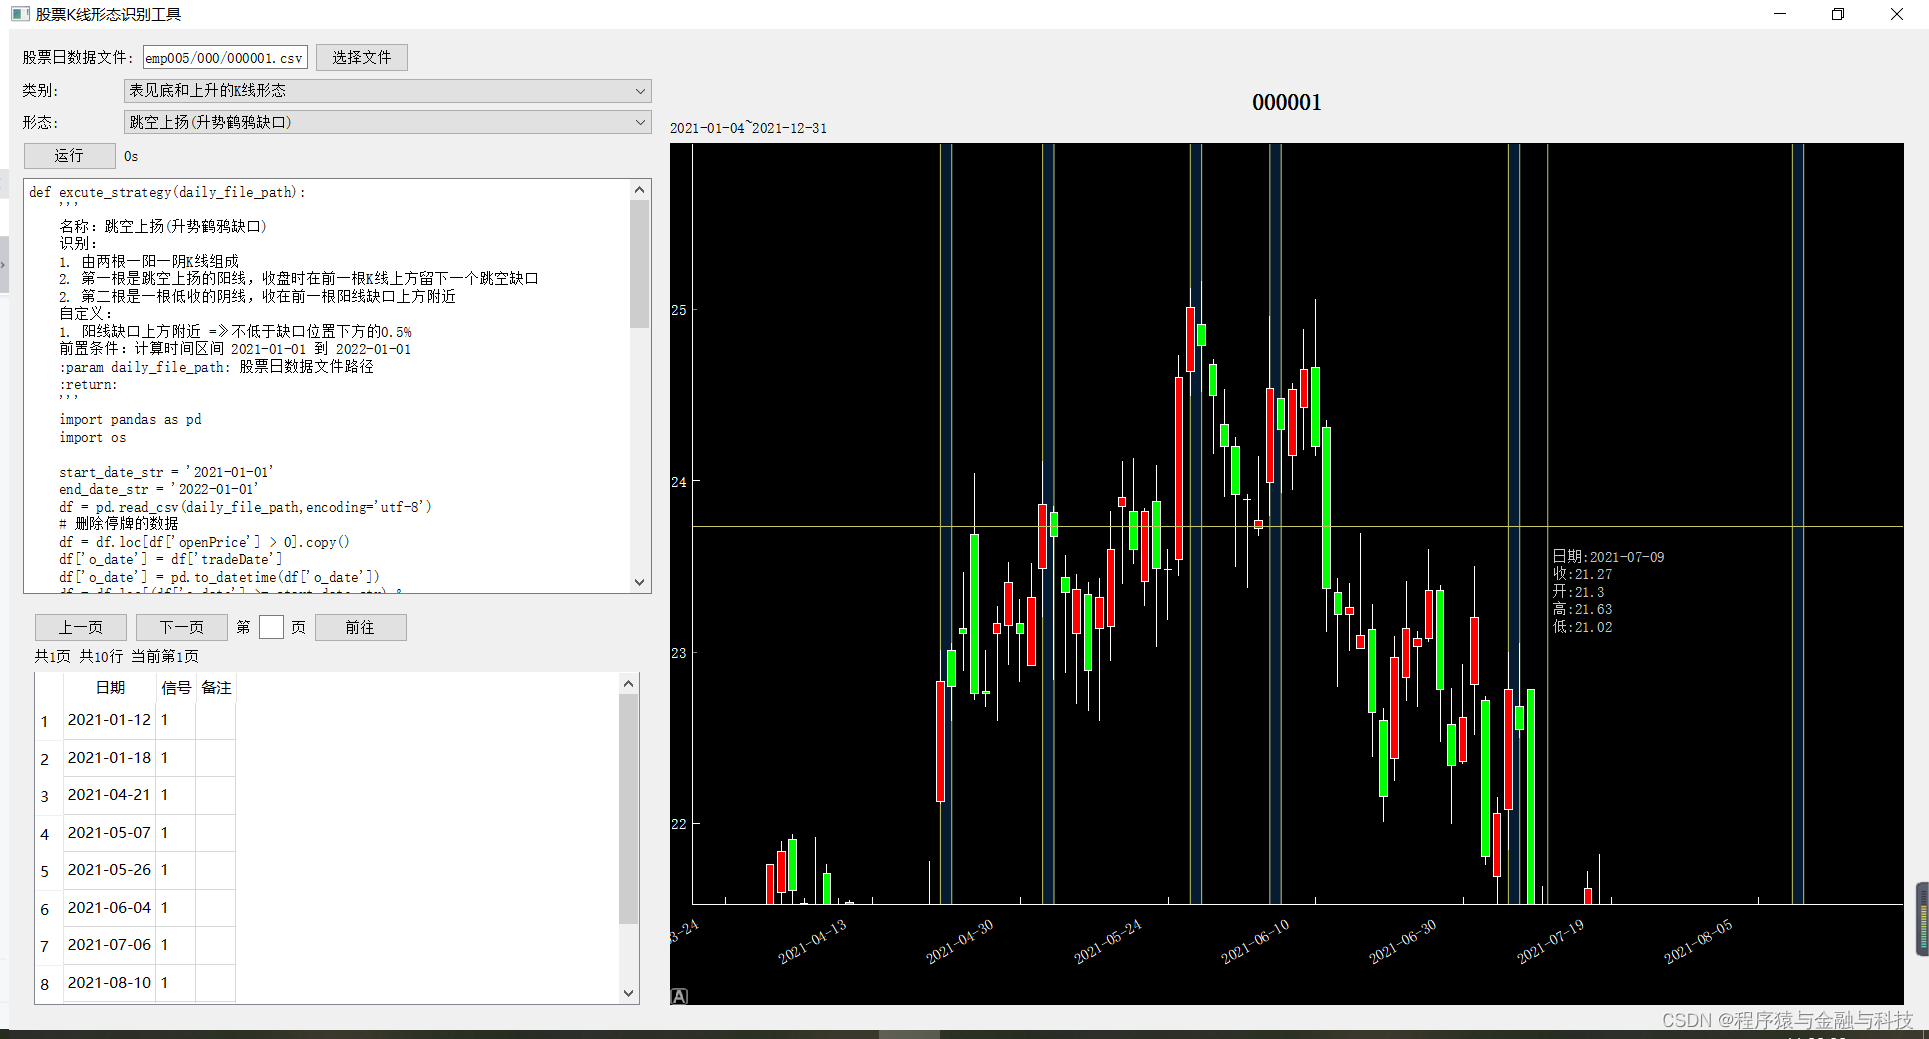This screenshot has width=1929, height=1039.
Task: Click the stock data file path field
Action: [x=225, y=58]
